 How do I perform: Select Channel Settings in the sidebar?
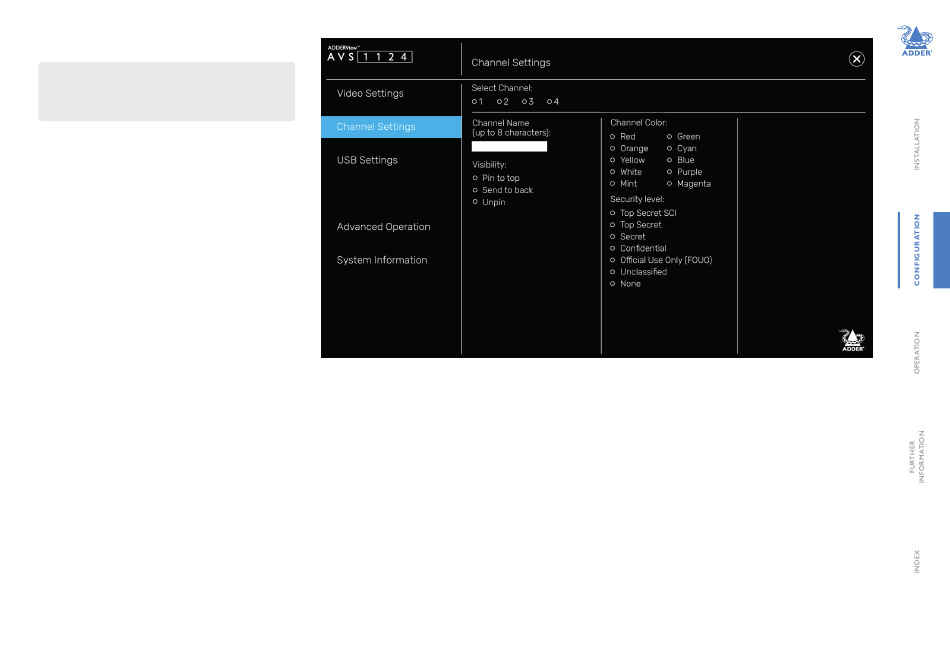click(x=391, y=127)
